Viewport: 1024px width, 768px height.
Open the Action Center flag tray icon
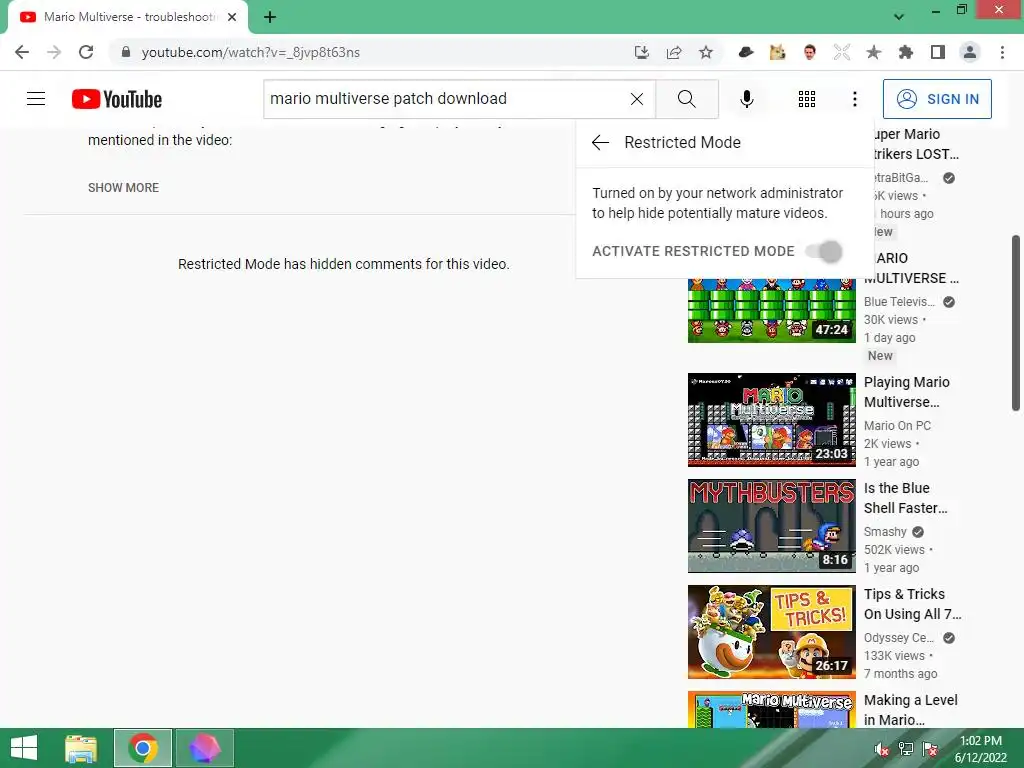930,749
